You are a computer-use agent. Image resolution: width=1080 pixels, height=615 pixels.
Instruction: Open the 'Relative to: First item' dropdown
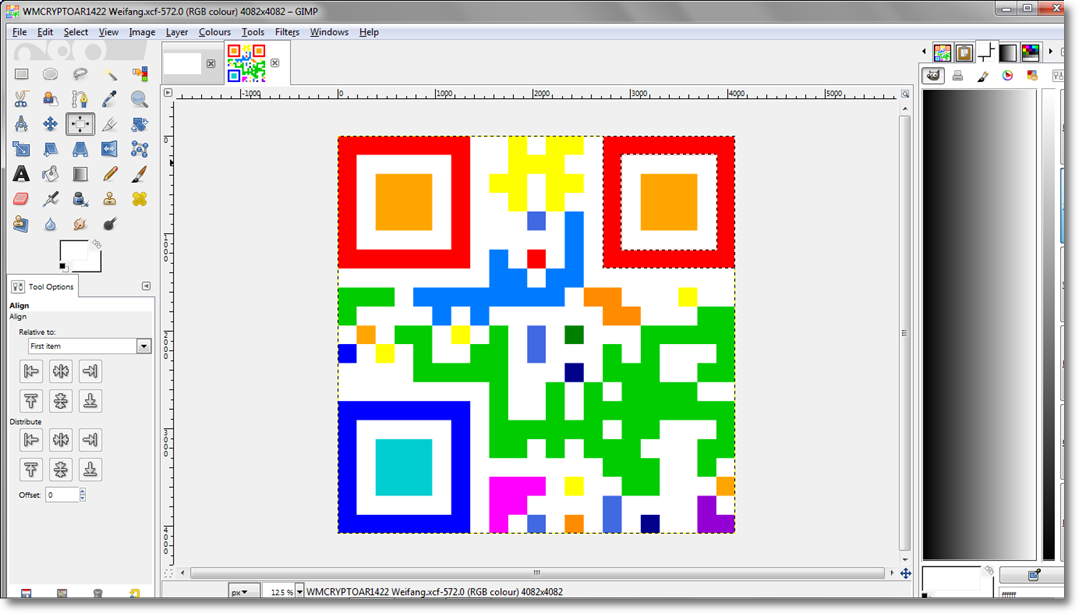pyautogui.click(x=89, y=346)
